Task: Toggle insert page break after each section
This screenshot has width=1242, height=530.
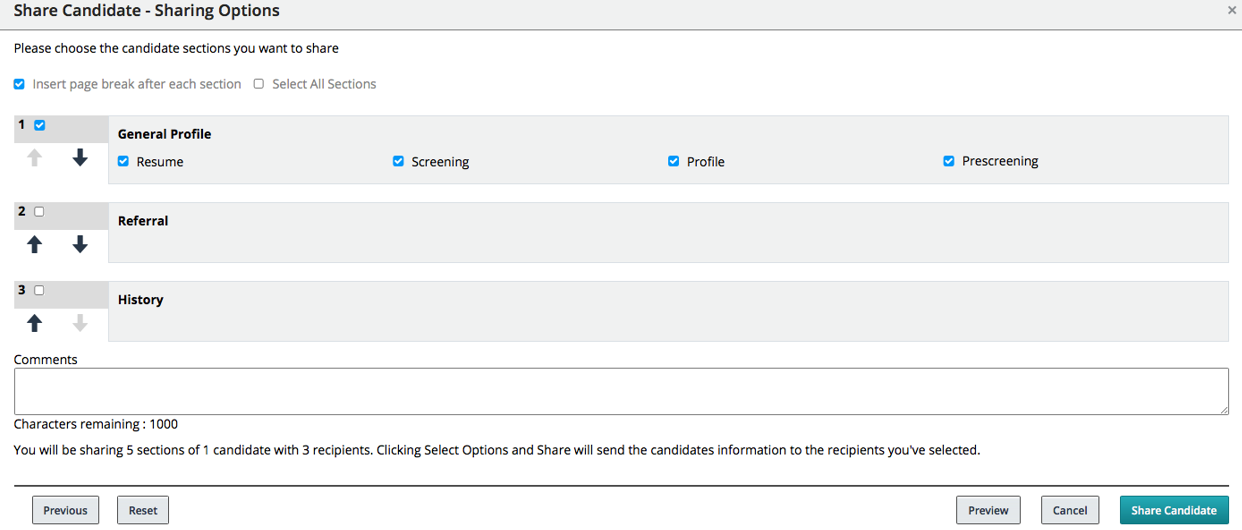Action: pyautogui.click(x=19, y=84)
